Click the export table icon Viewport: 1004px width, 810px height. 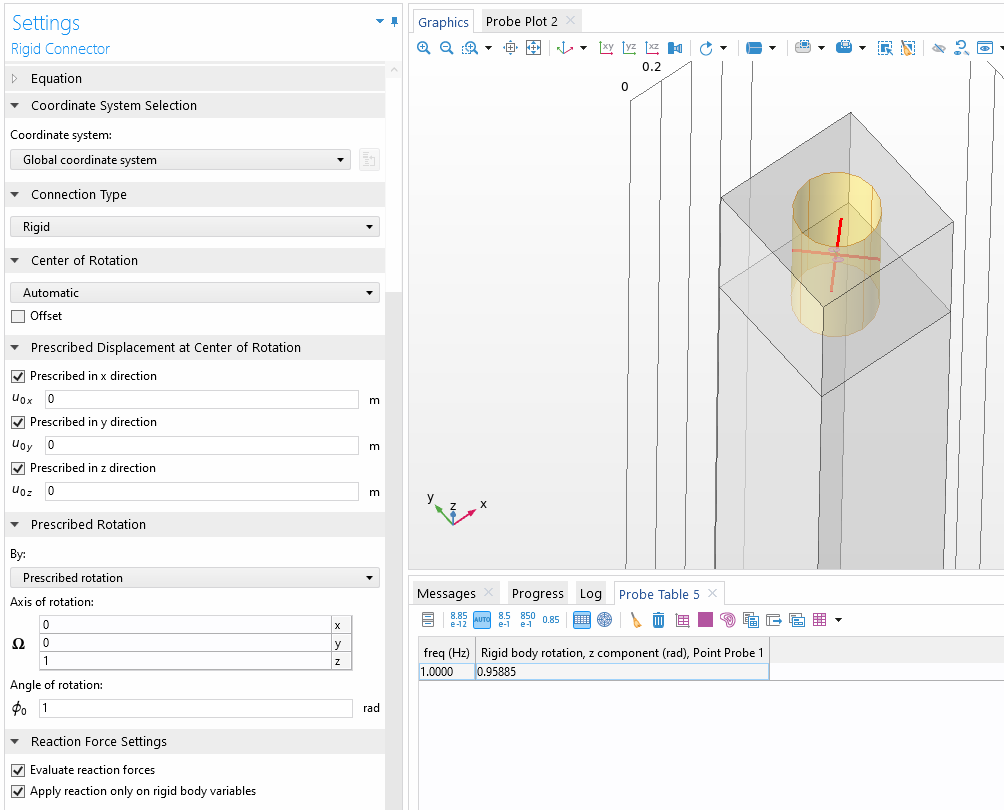pos(773,620)
